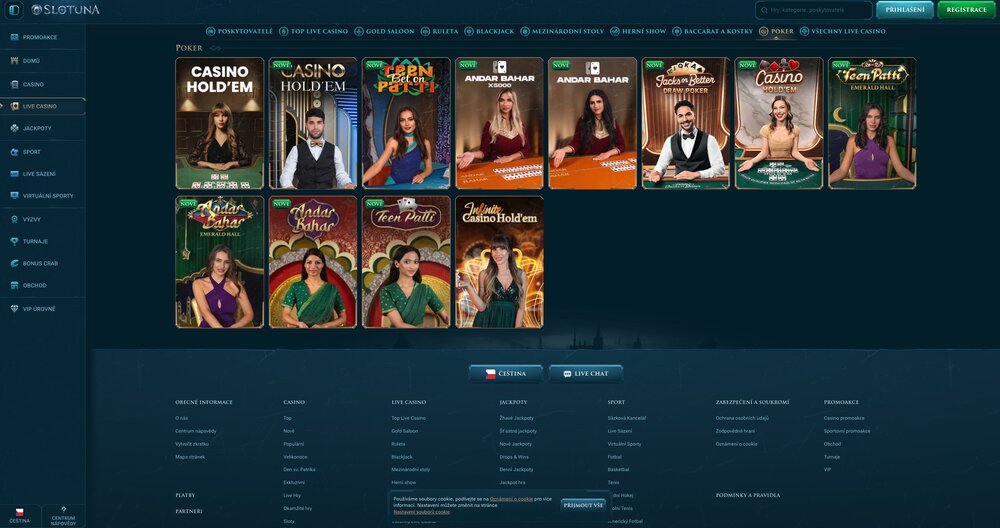Open the Slotuna logo homepage
The width and height of the screenshot is (1000, 528).
[x=66, y=10]
